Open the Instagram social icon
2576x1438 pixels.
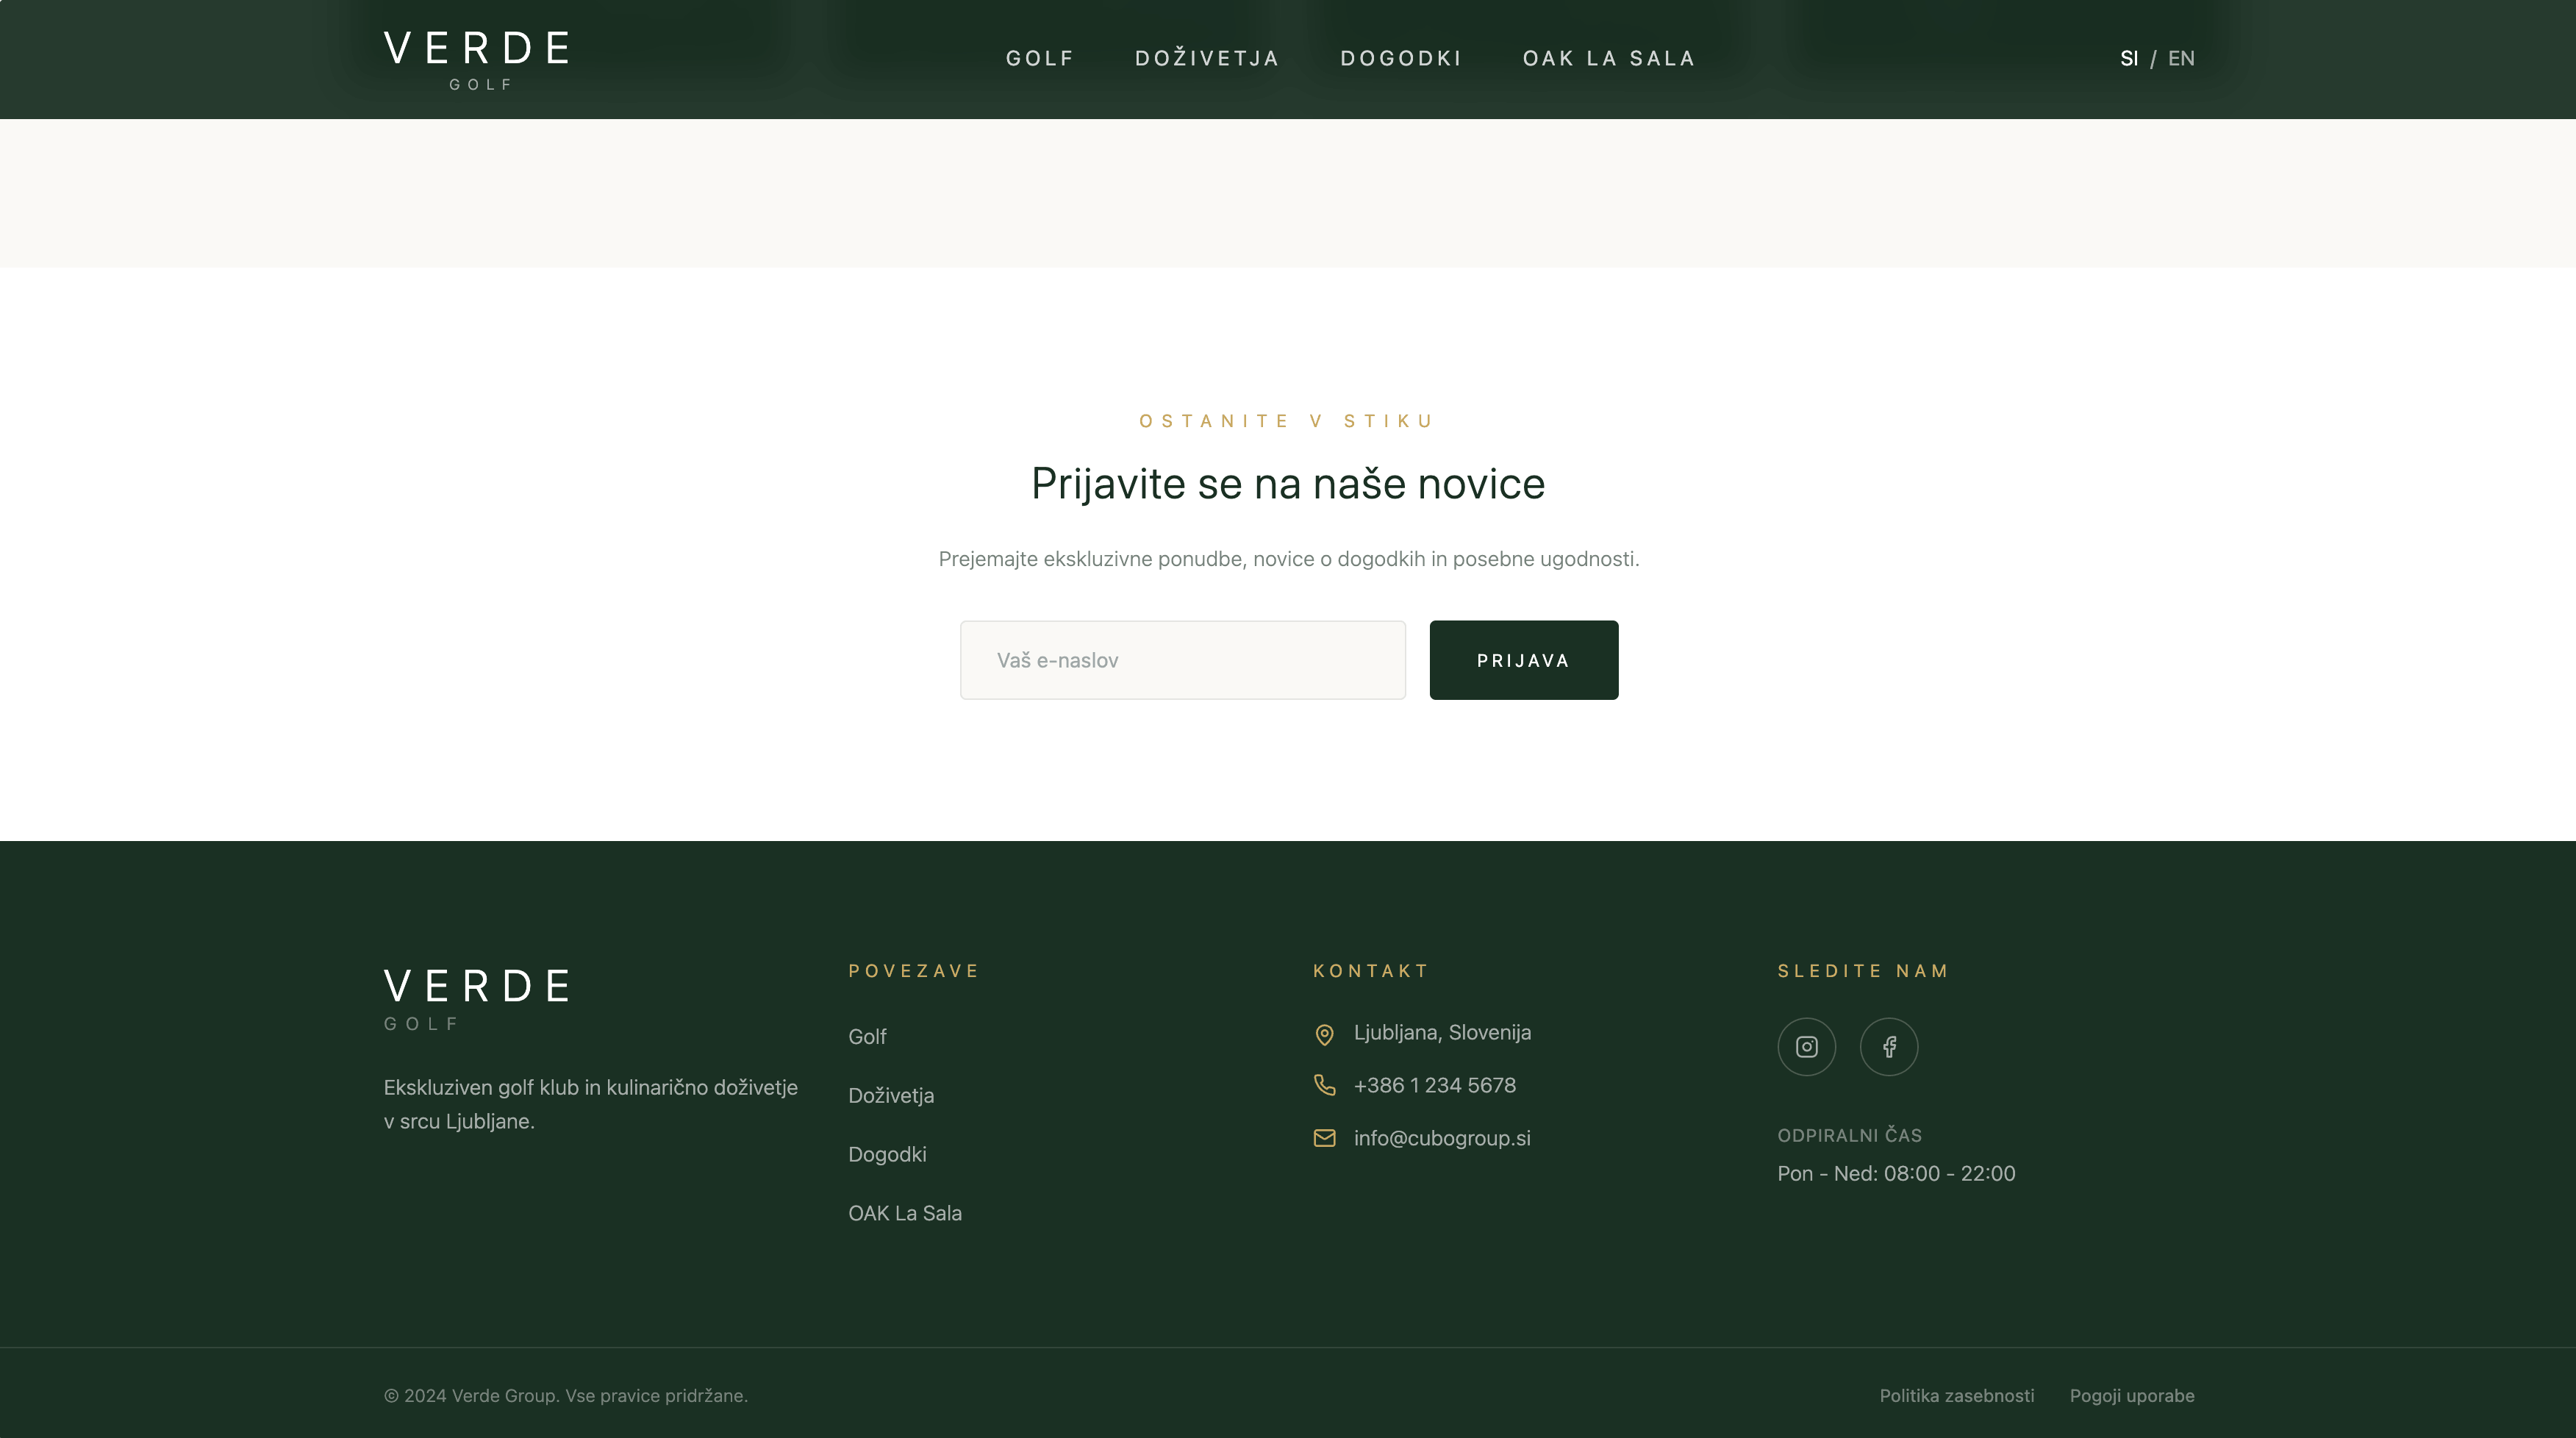(1806, 1047)
